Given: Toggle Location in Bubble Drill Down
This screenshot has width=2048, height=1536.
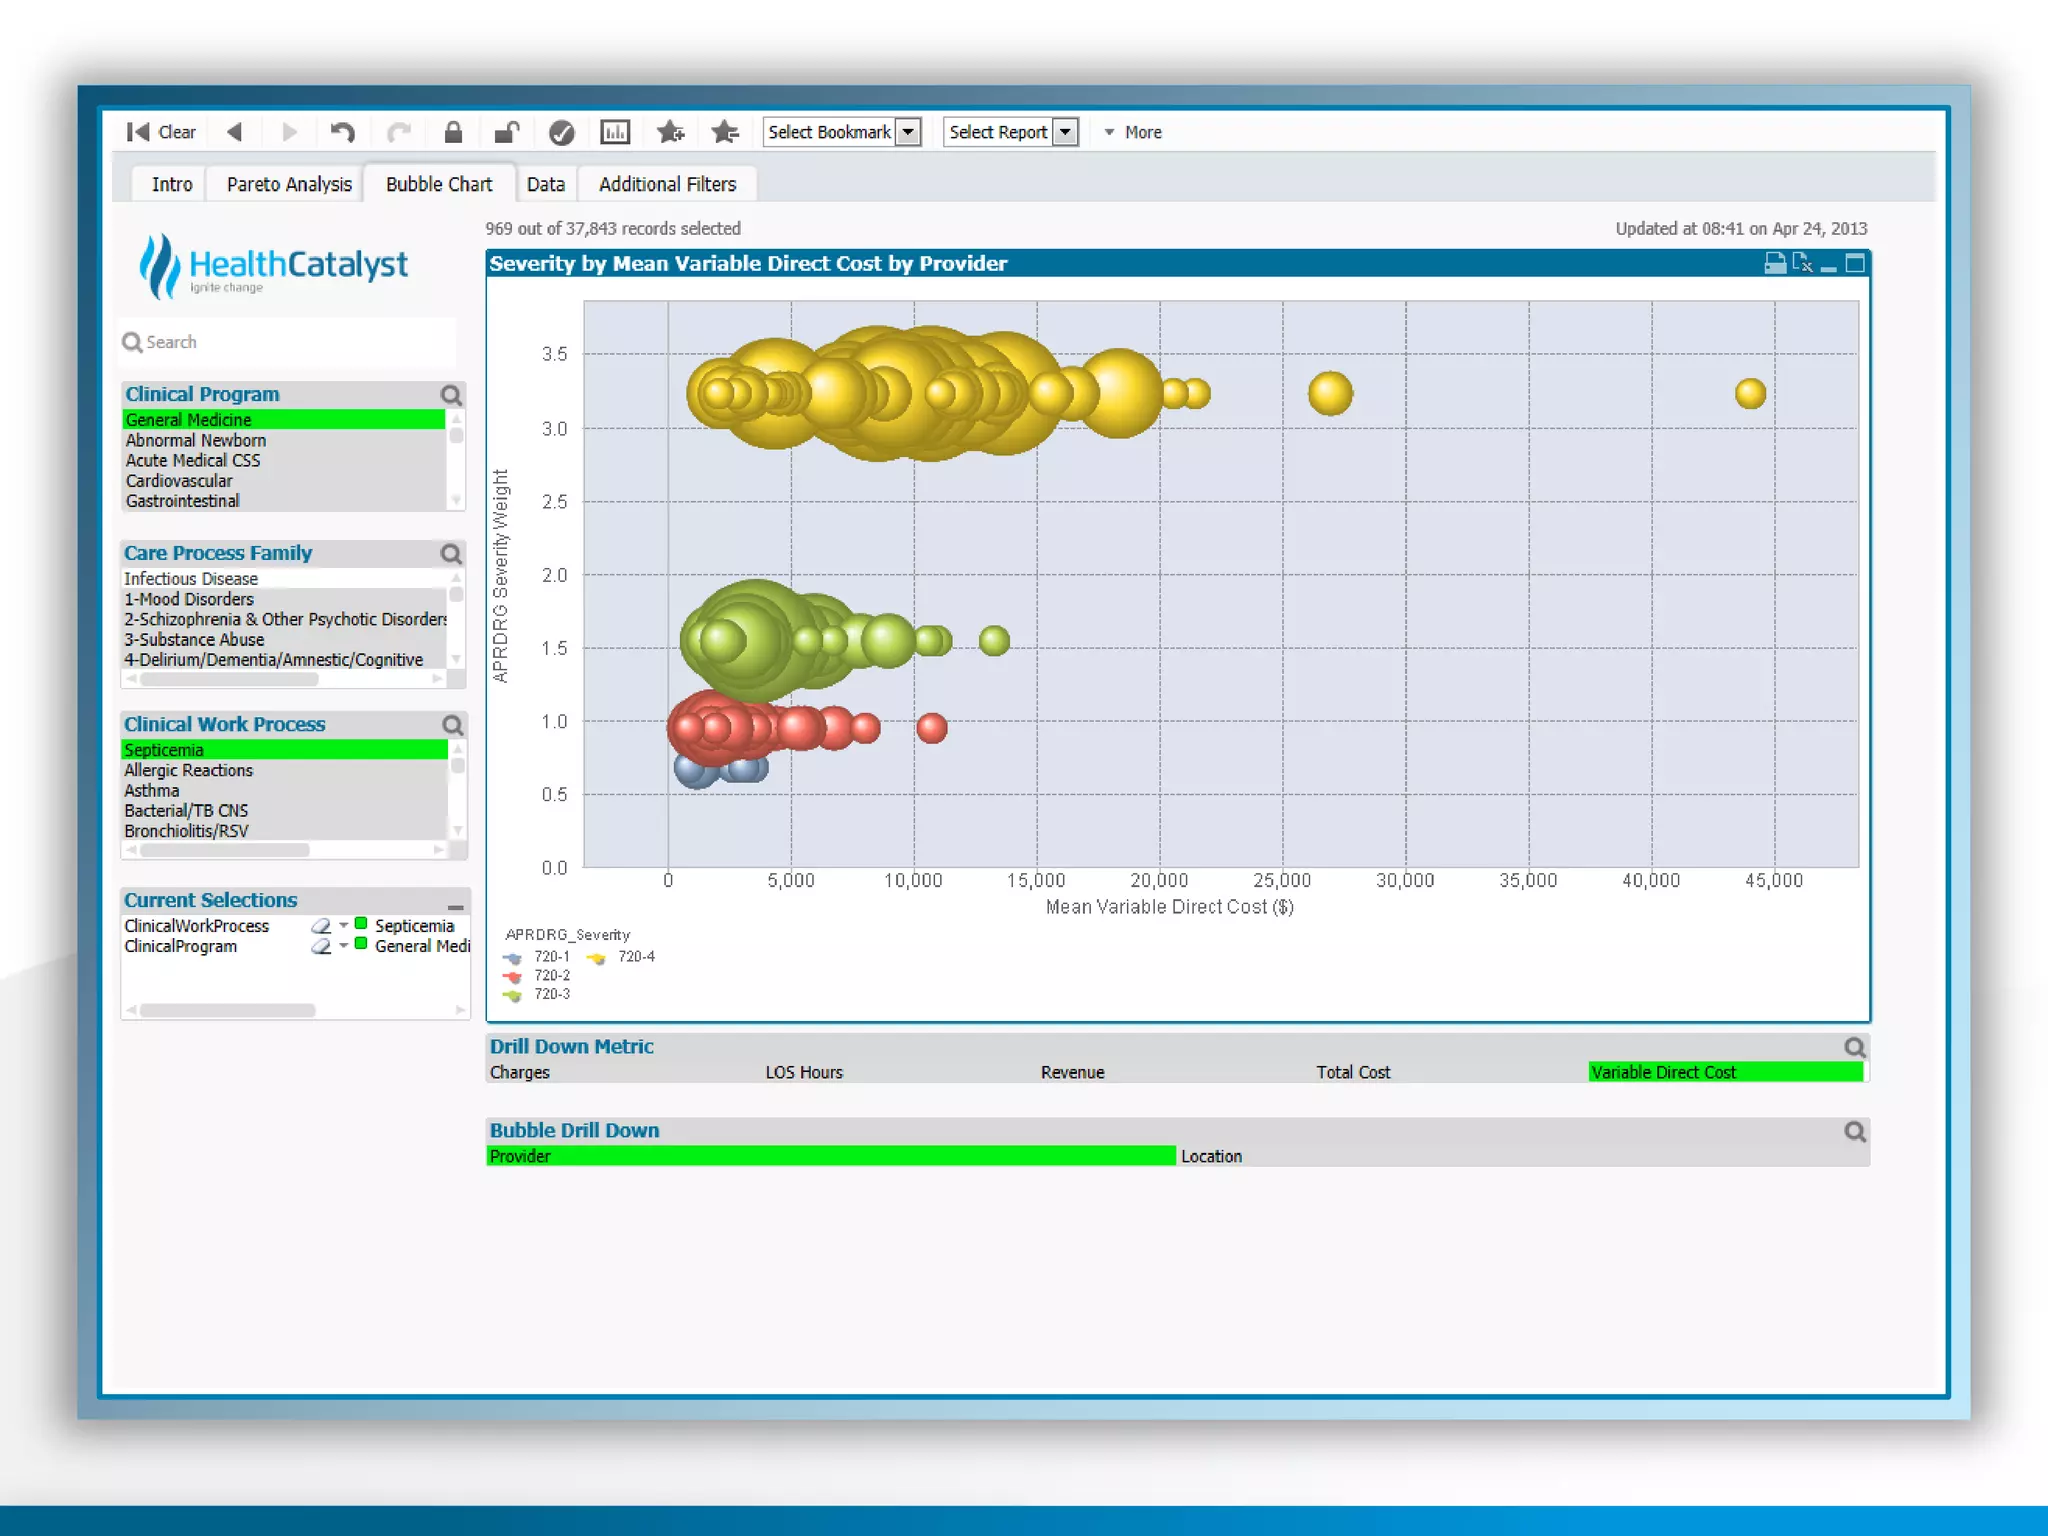Looking at the screenshot, I should point(1211,1156).
